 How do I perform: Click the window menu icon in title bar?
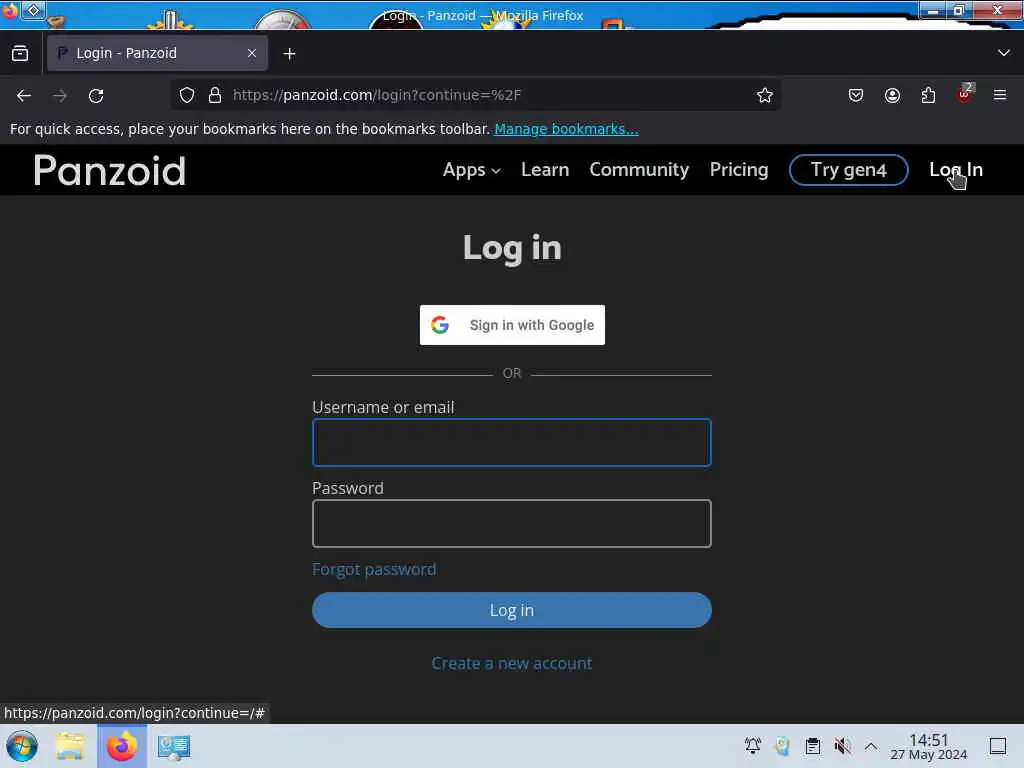(33, 10)
